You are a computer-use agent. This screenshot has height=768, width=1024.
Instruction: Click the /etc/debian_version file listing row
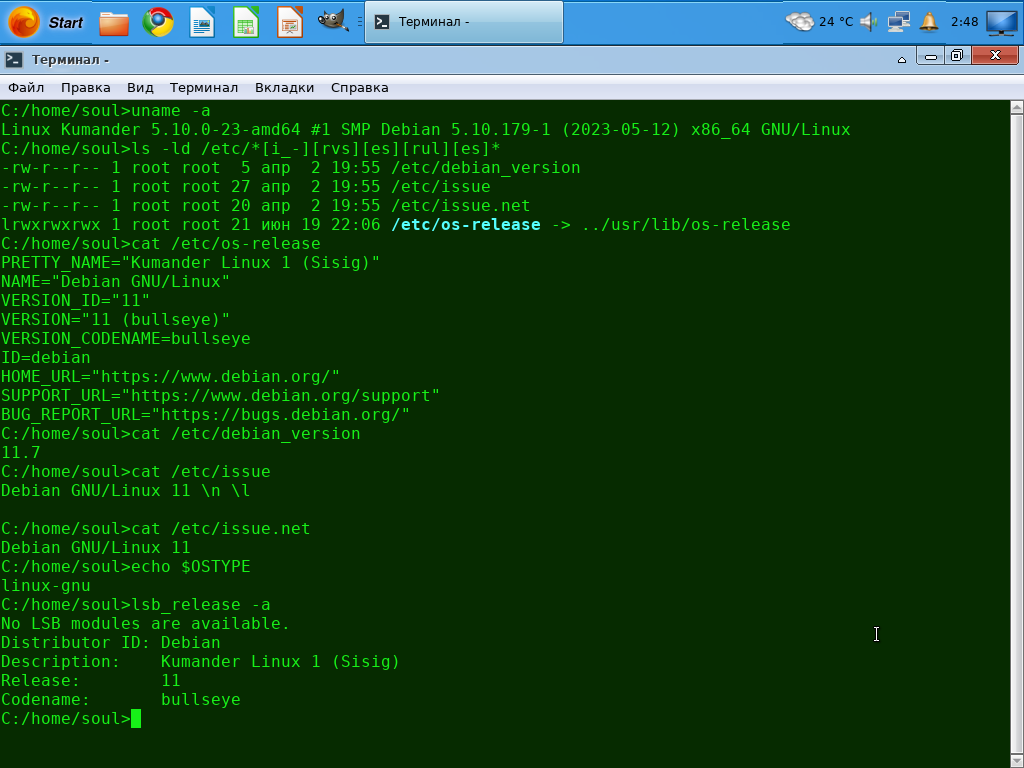click(x=291, y=168)
